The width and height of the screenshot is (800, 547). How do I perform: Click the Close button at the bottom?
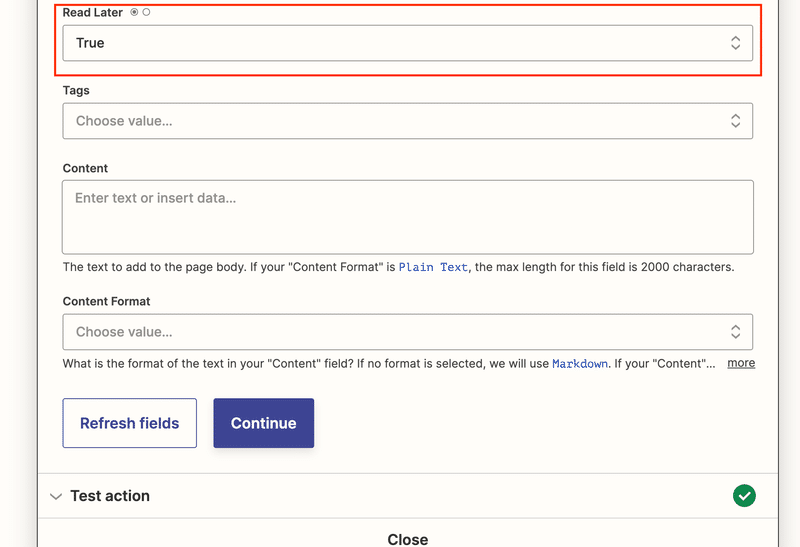pos(408,539)
